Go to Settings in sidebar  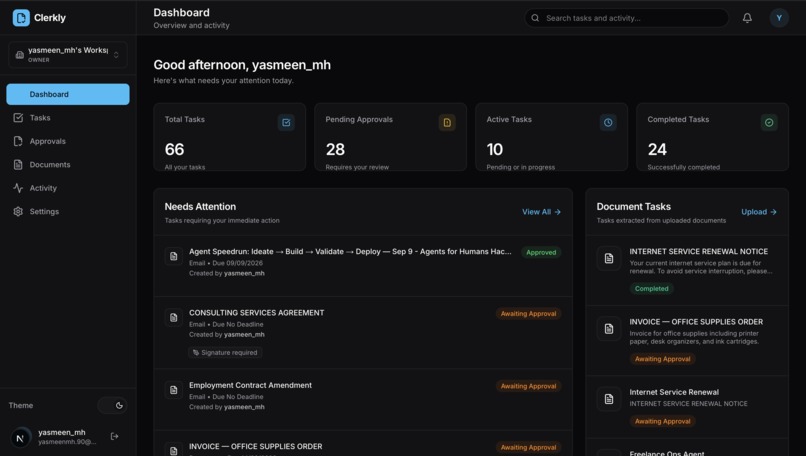[x=68, y=211]
